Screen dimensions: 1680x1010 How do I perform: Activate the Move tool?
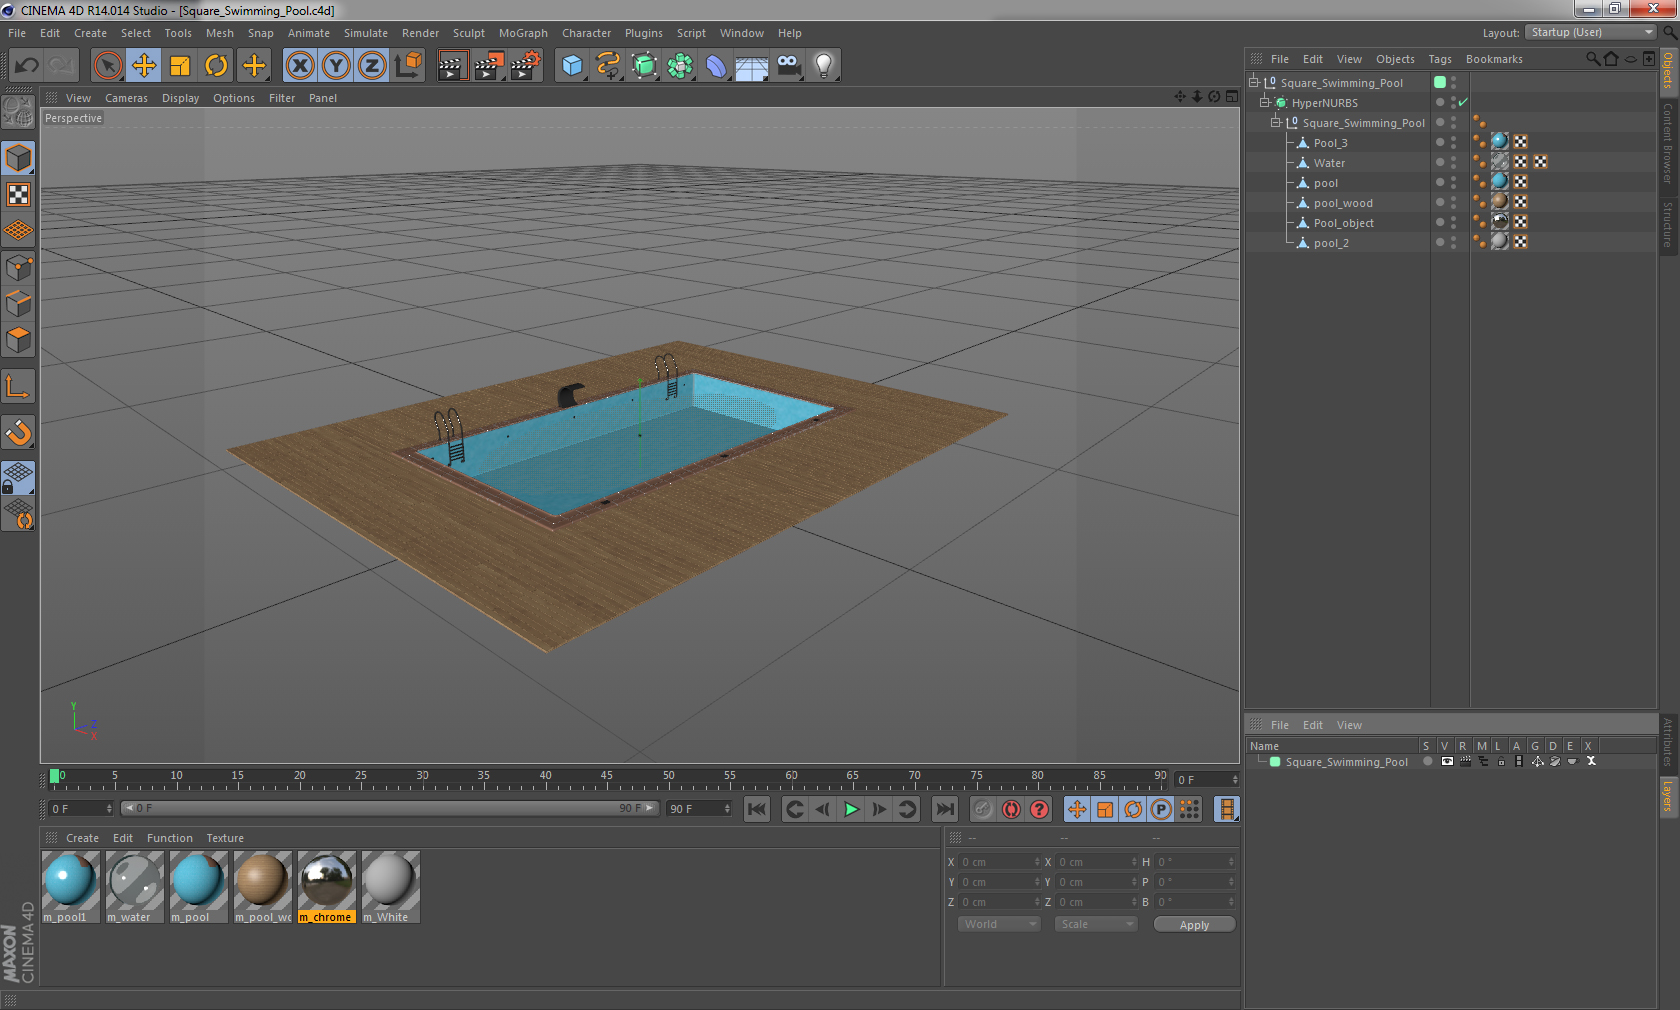click(144, 66)
